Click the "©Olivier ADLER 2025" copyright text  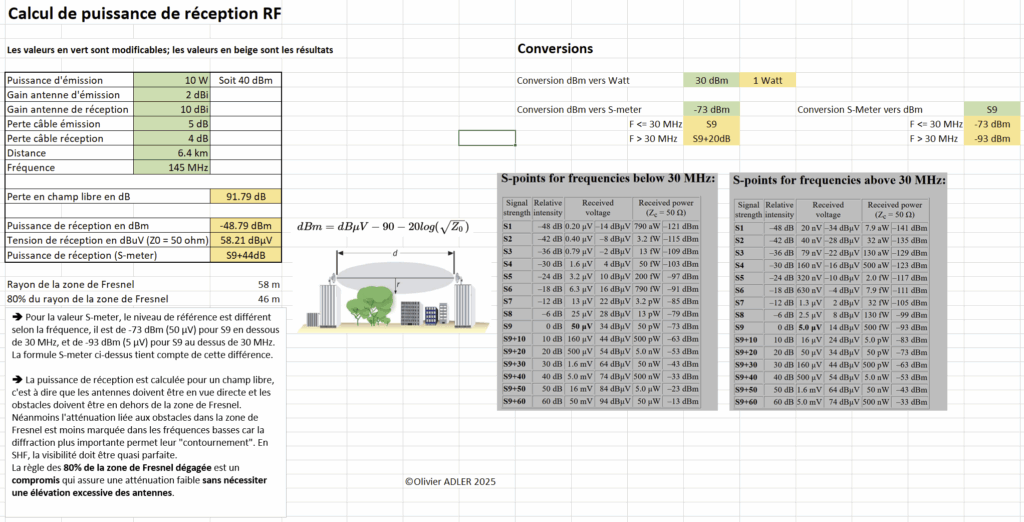(x=450, y=481)
